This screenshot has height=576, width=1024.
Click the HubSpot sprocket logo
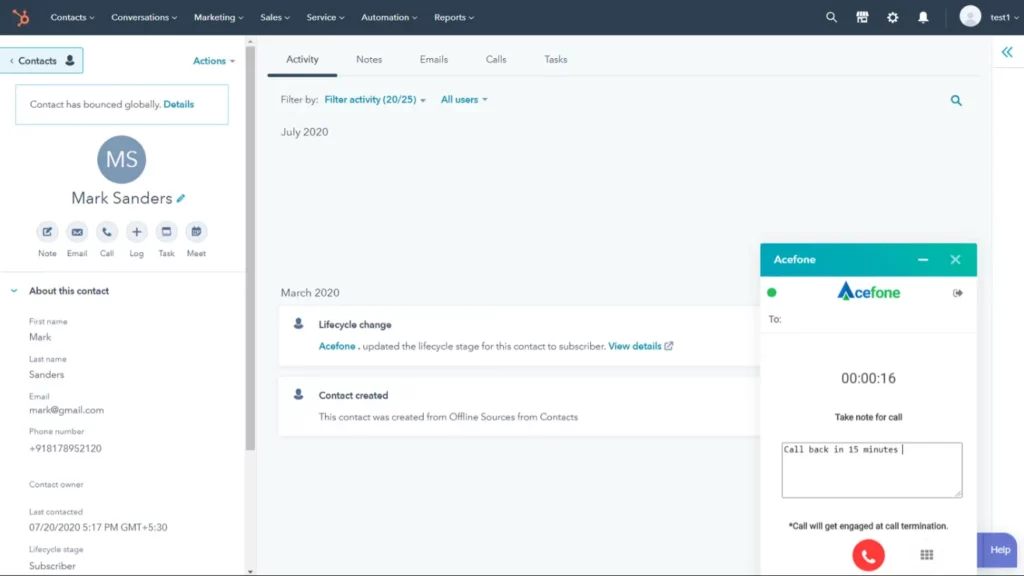[21, 18]
